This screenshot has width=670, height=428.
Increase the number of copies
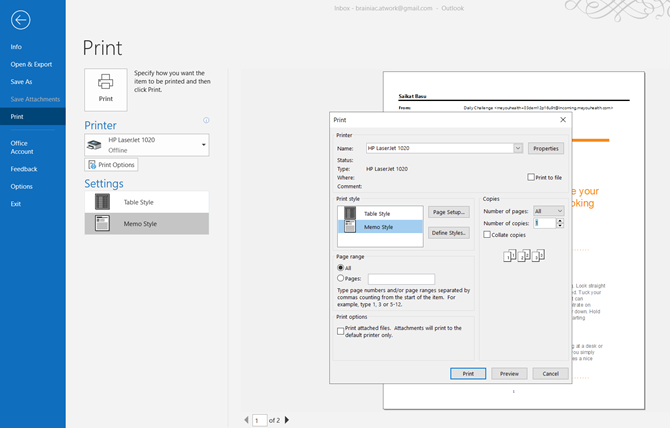click(560, 220)
